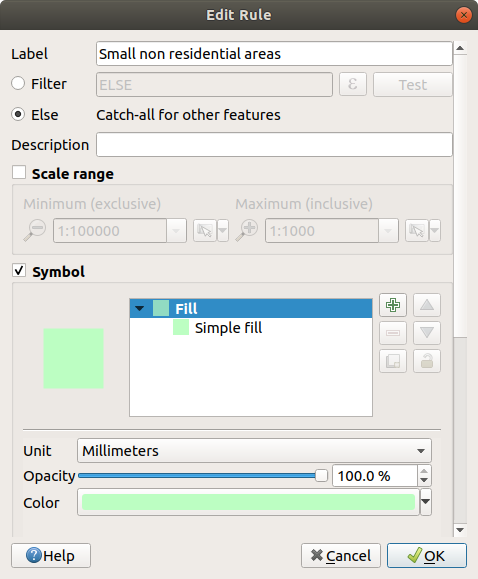
Task: Click the duplicate symbol layer icon
Action: [x=393, y=361]
